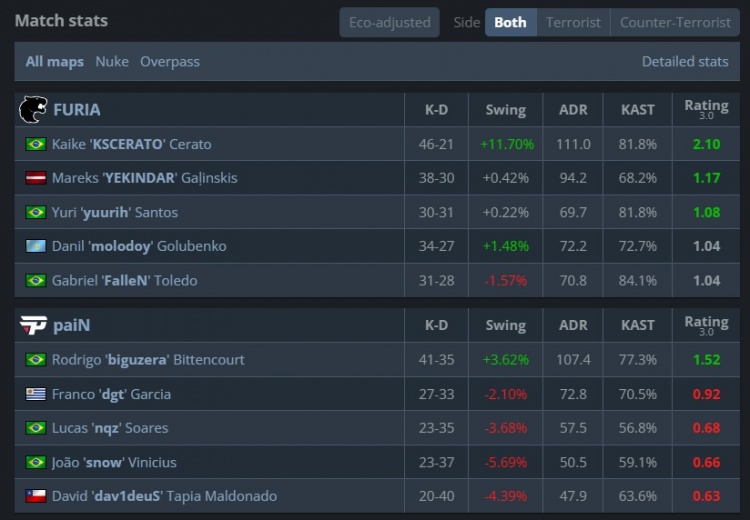This screenshot has height=520, width=750.
Task: Switch side filter to Terrorist
Action: 573,22
